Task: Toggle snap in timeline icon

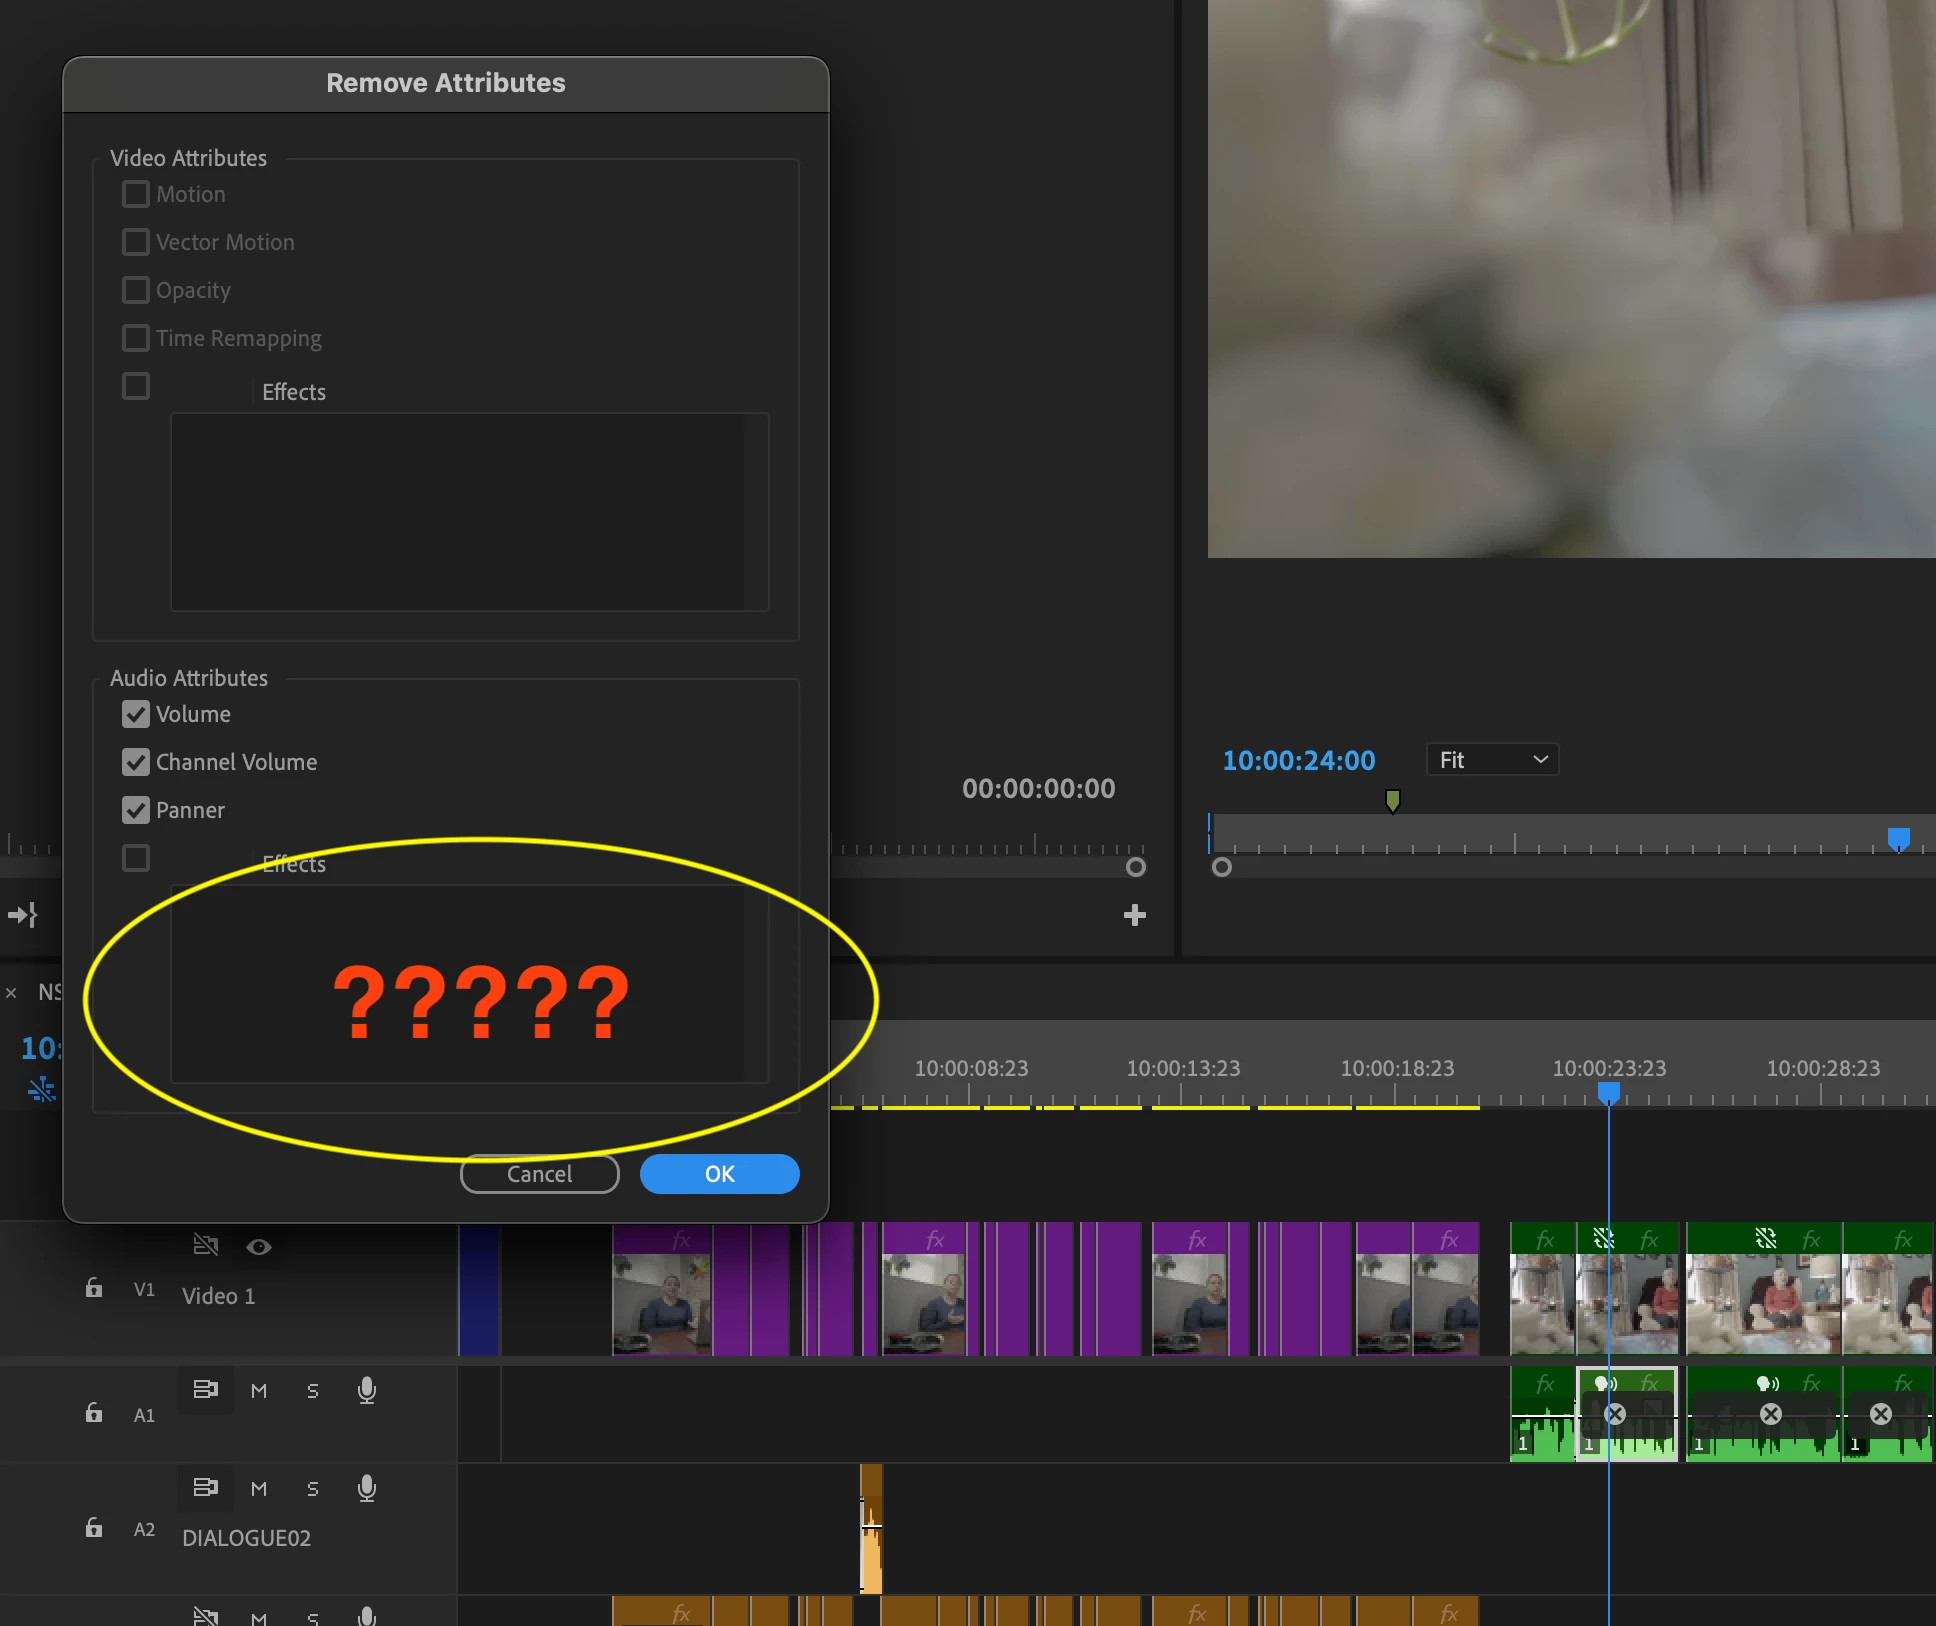Action: (x=41, y=1089)
